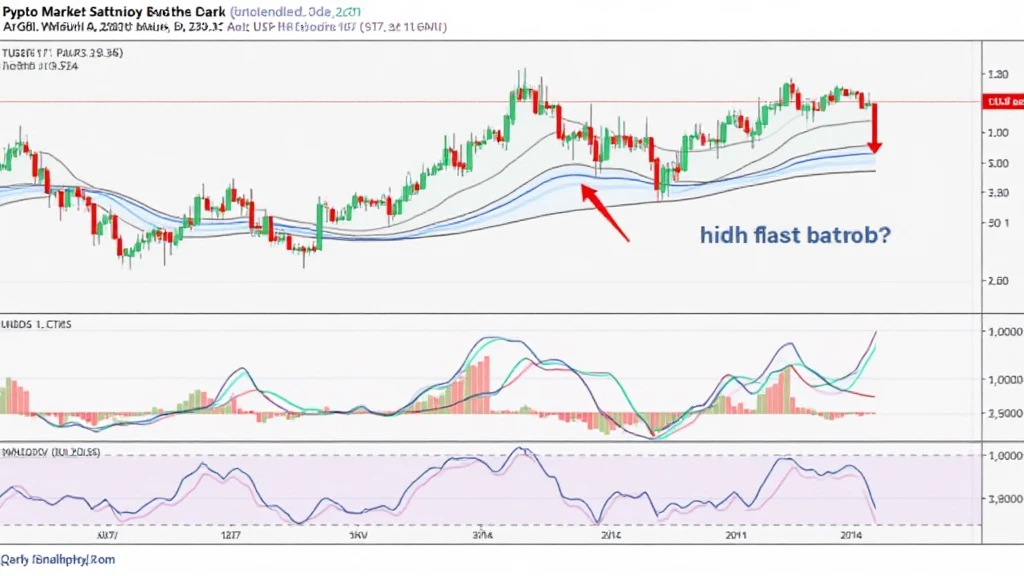Toggle the 'MHLODV' oscillator panel label

click(x=50, y=452)
